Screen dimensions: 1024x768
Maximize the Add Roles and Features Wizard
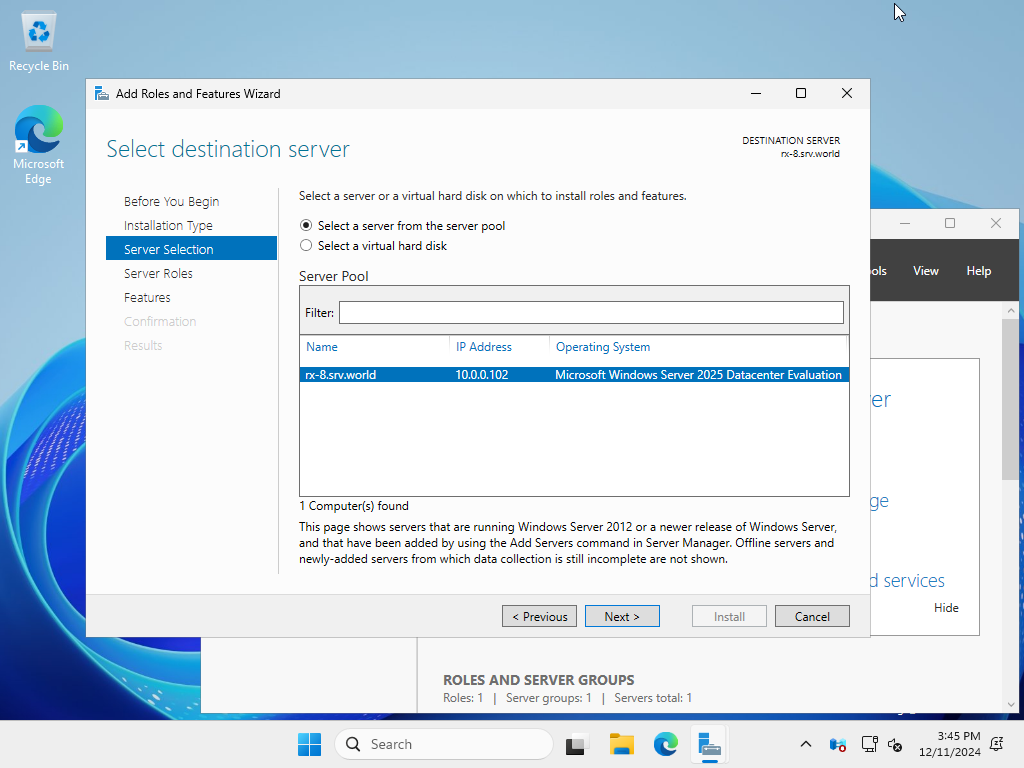click(x=801, y=93)
